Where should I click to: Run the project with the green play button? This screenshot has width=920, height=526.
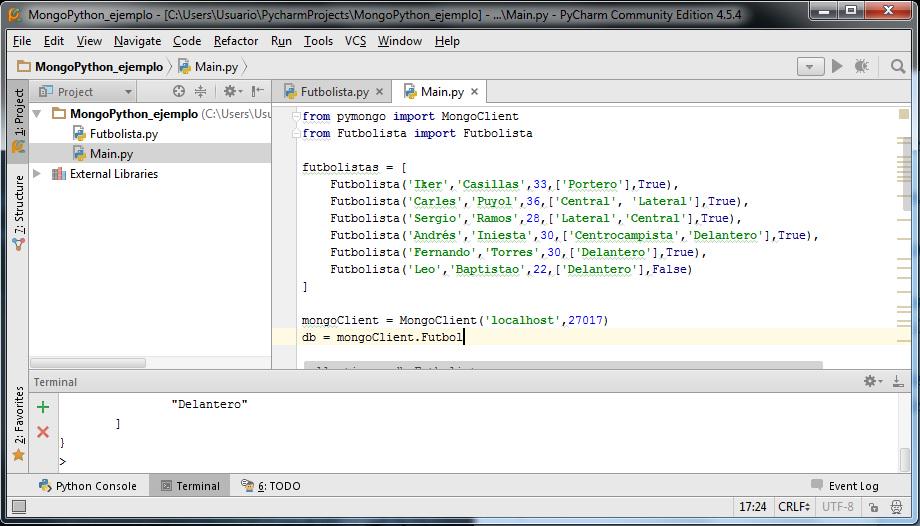pos(837,66)
